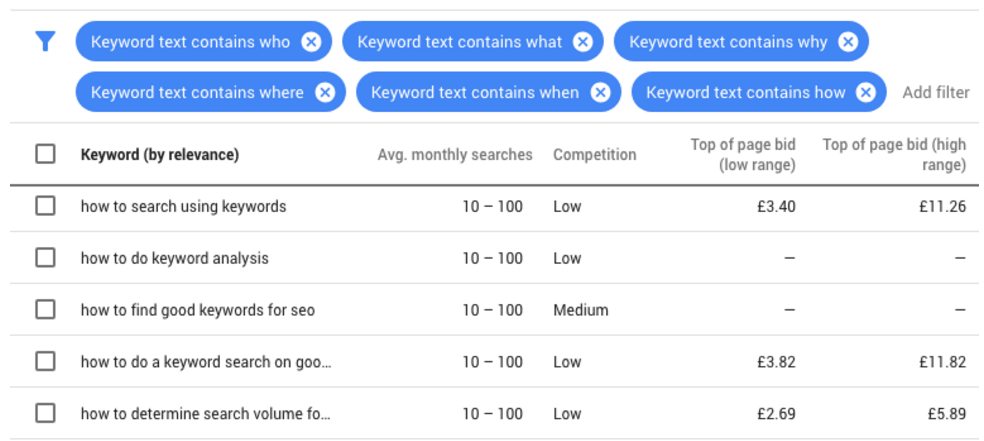The width and height of the screenshot is (984, 441).
Task: Tick 'how to do a keyword search' checkbox
Action: [45, 362]
